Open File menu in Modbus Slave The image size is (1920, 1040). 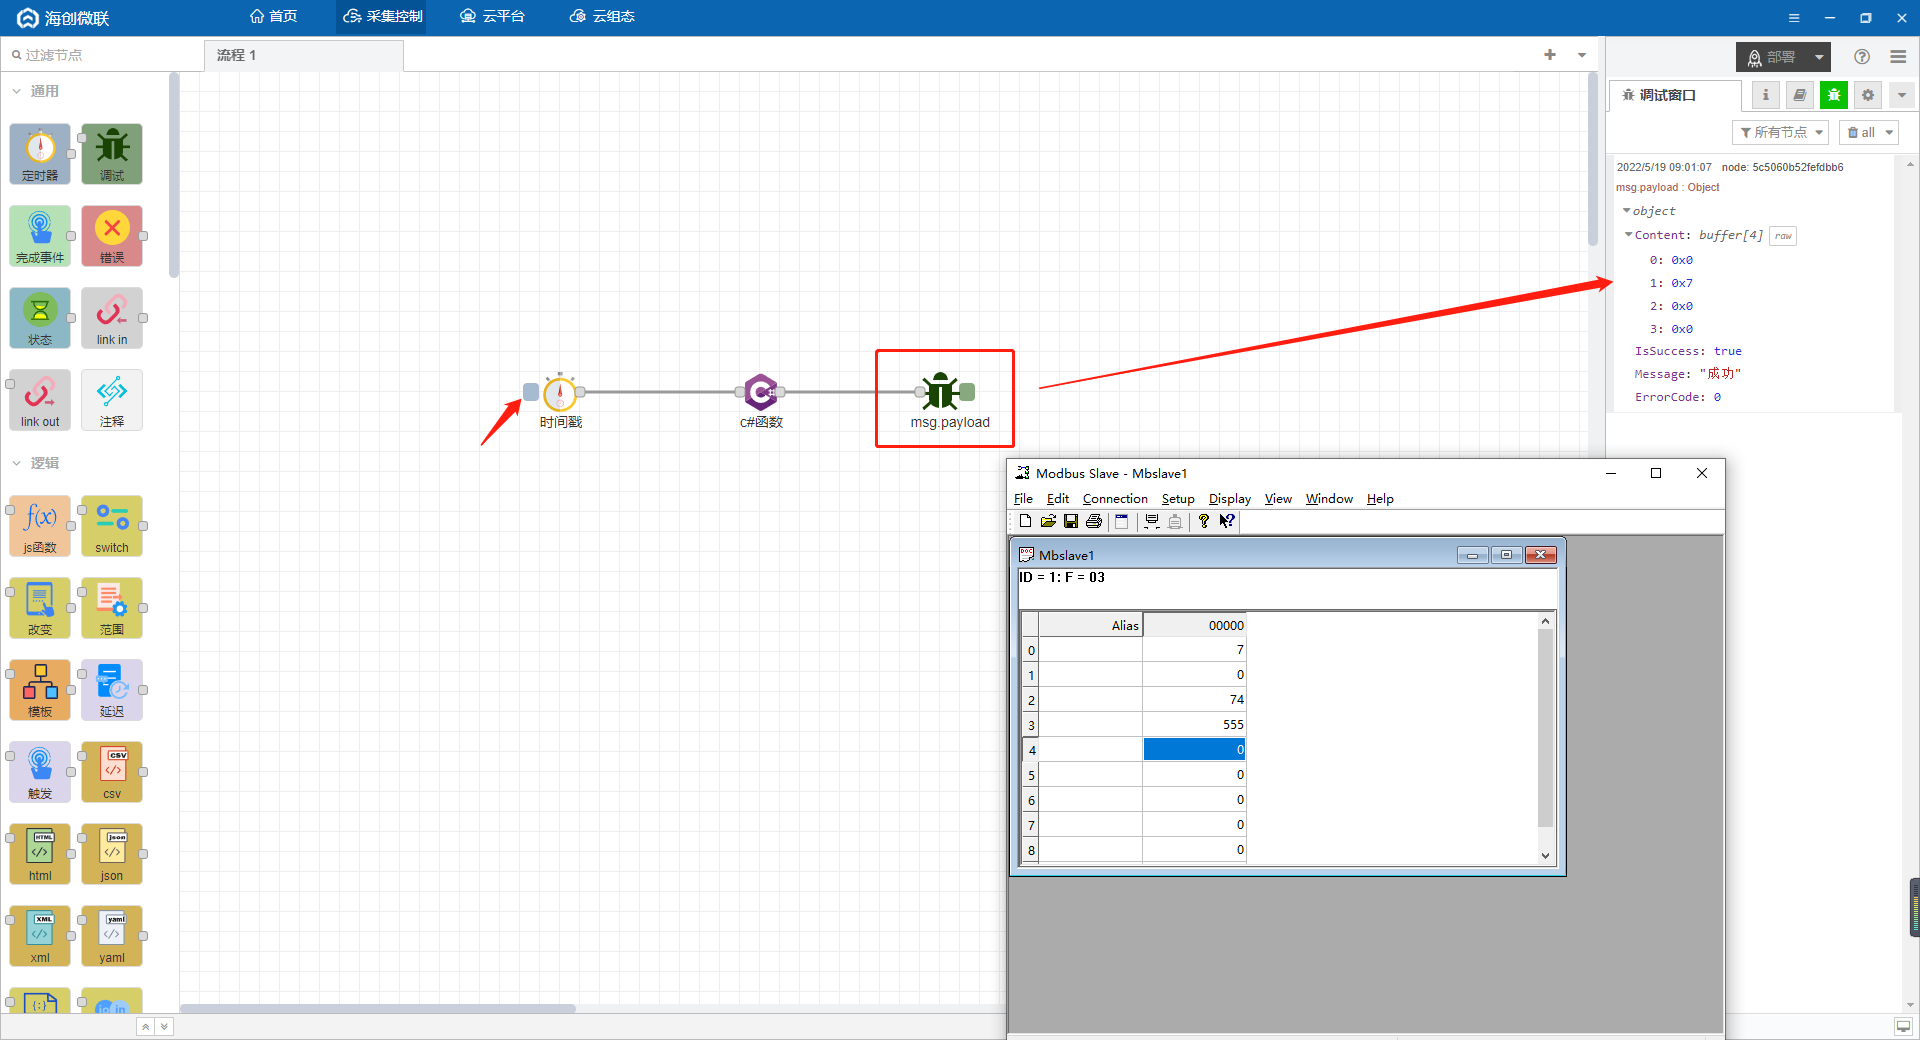click(1023, 498)
